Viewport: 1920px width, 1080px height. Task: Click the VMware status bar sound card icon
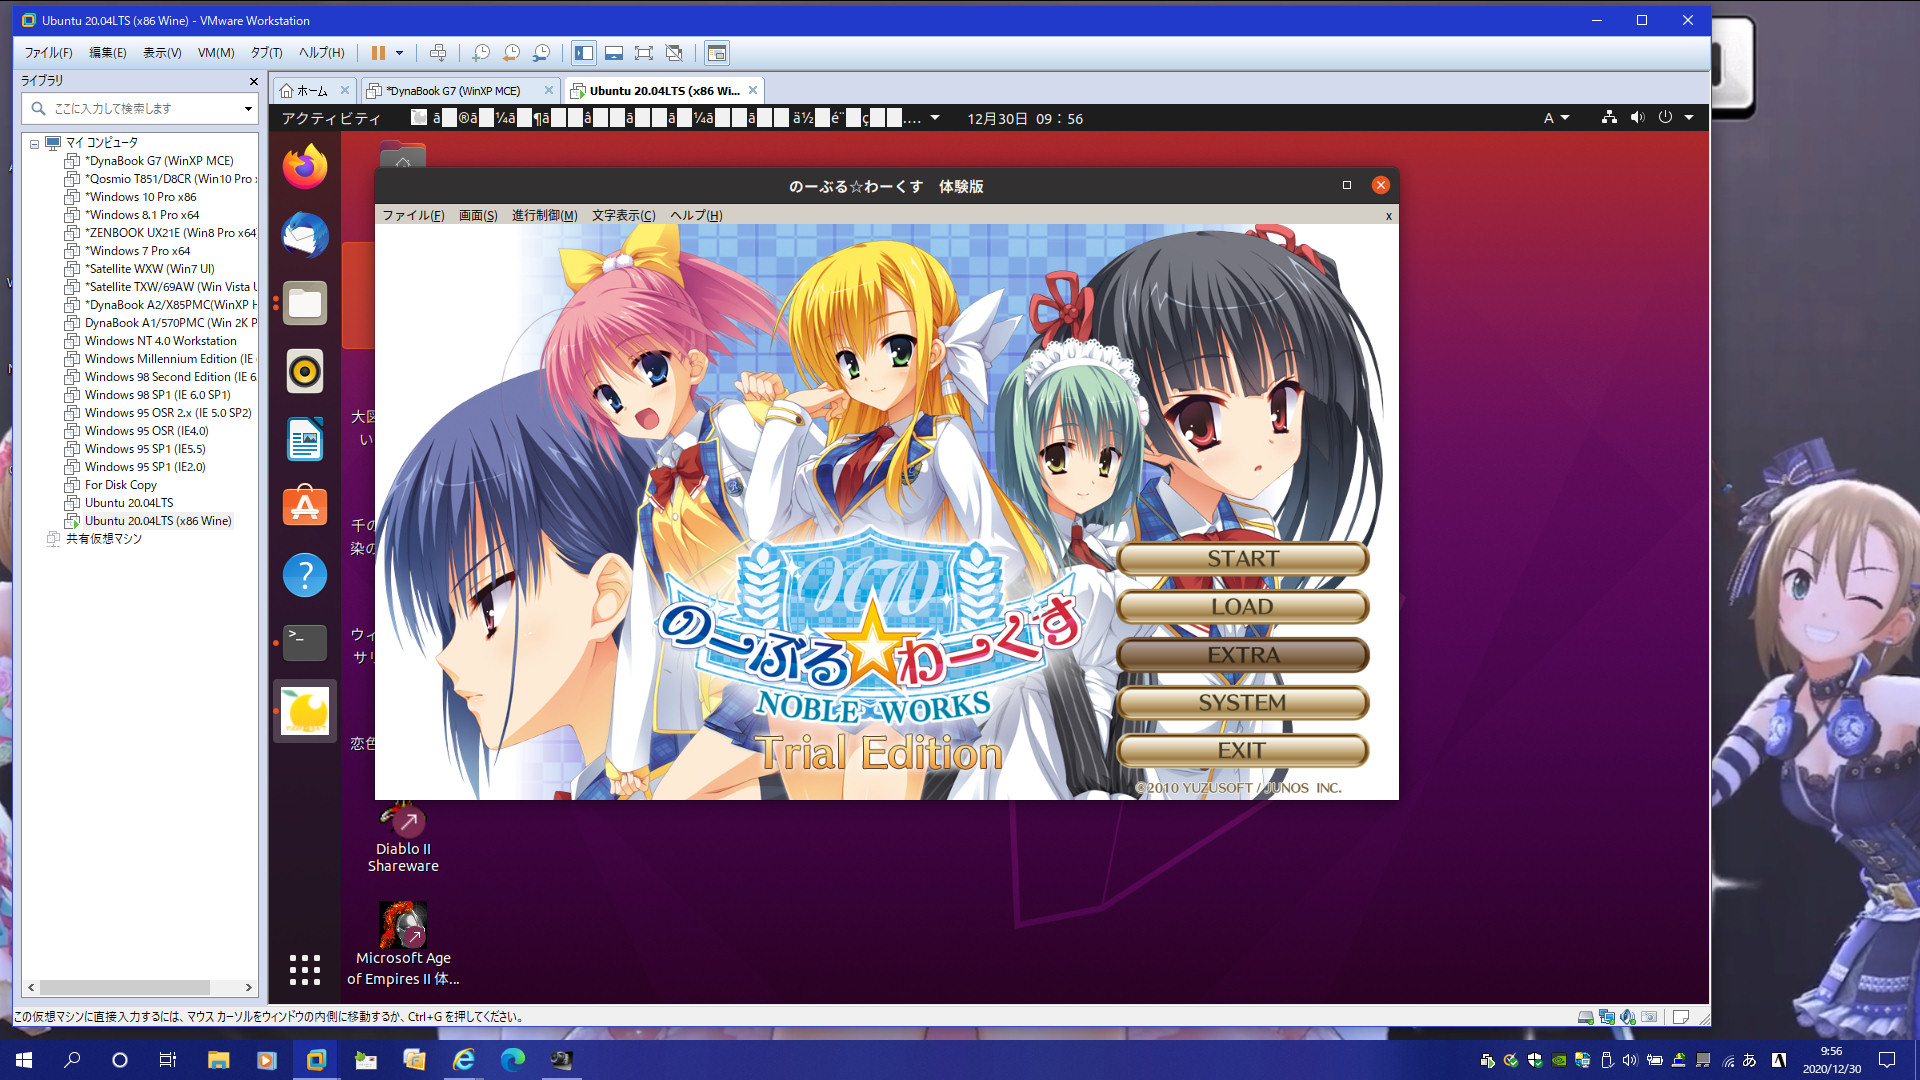[x=1628, y=1017]
